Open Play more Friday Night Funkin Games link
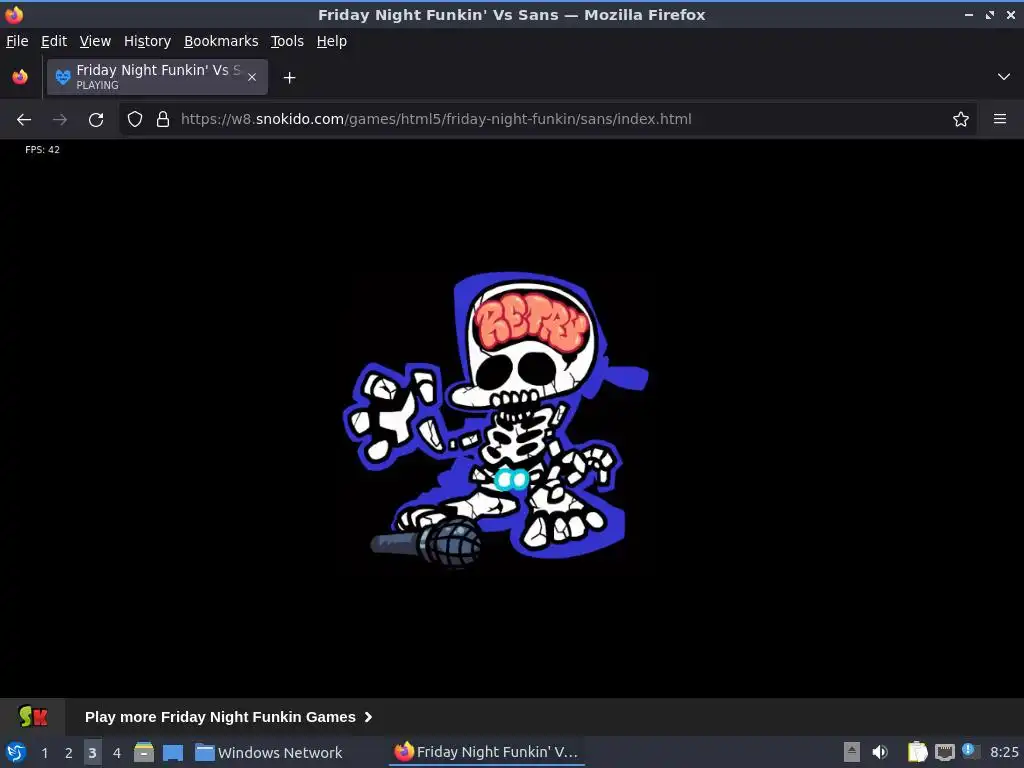 tap(229, 717)
